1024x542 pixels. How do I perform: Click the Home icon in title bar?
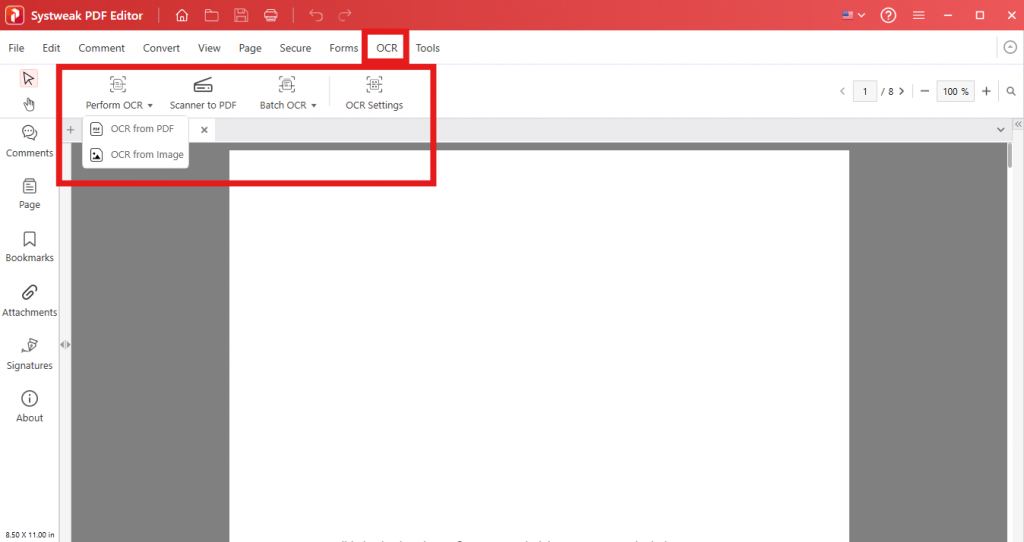coord(181,15)
